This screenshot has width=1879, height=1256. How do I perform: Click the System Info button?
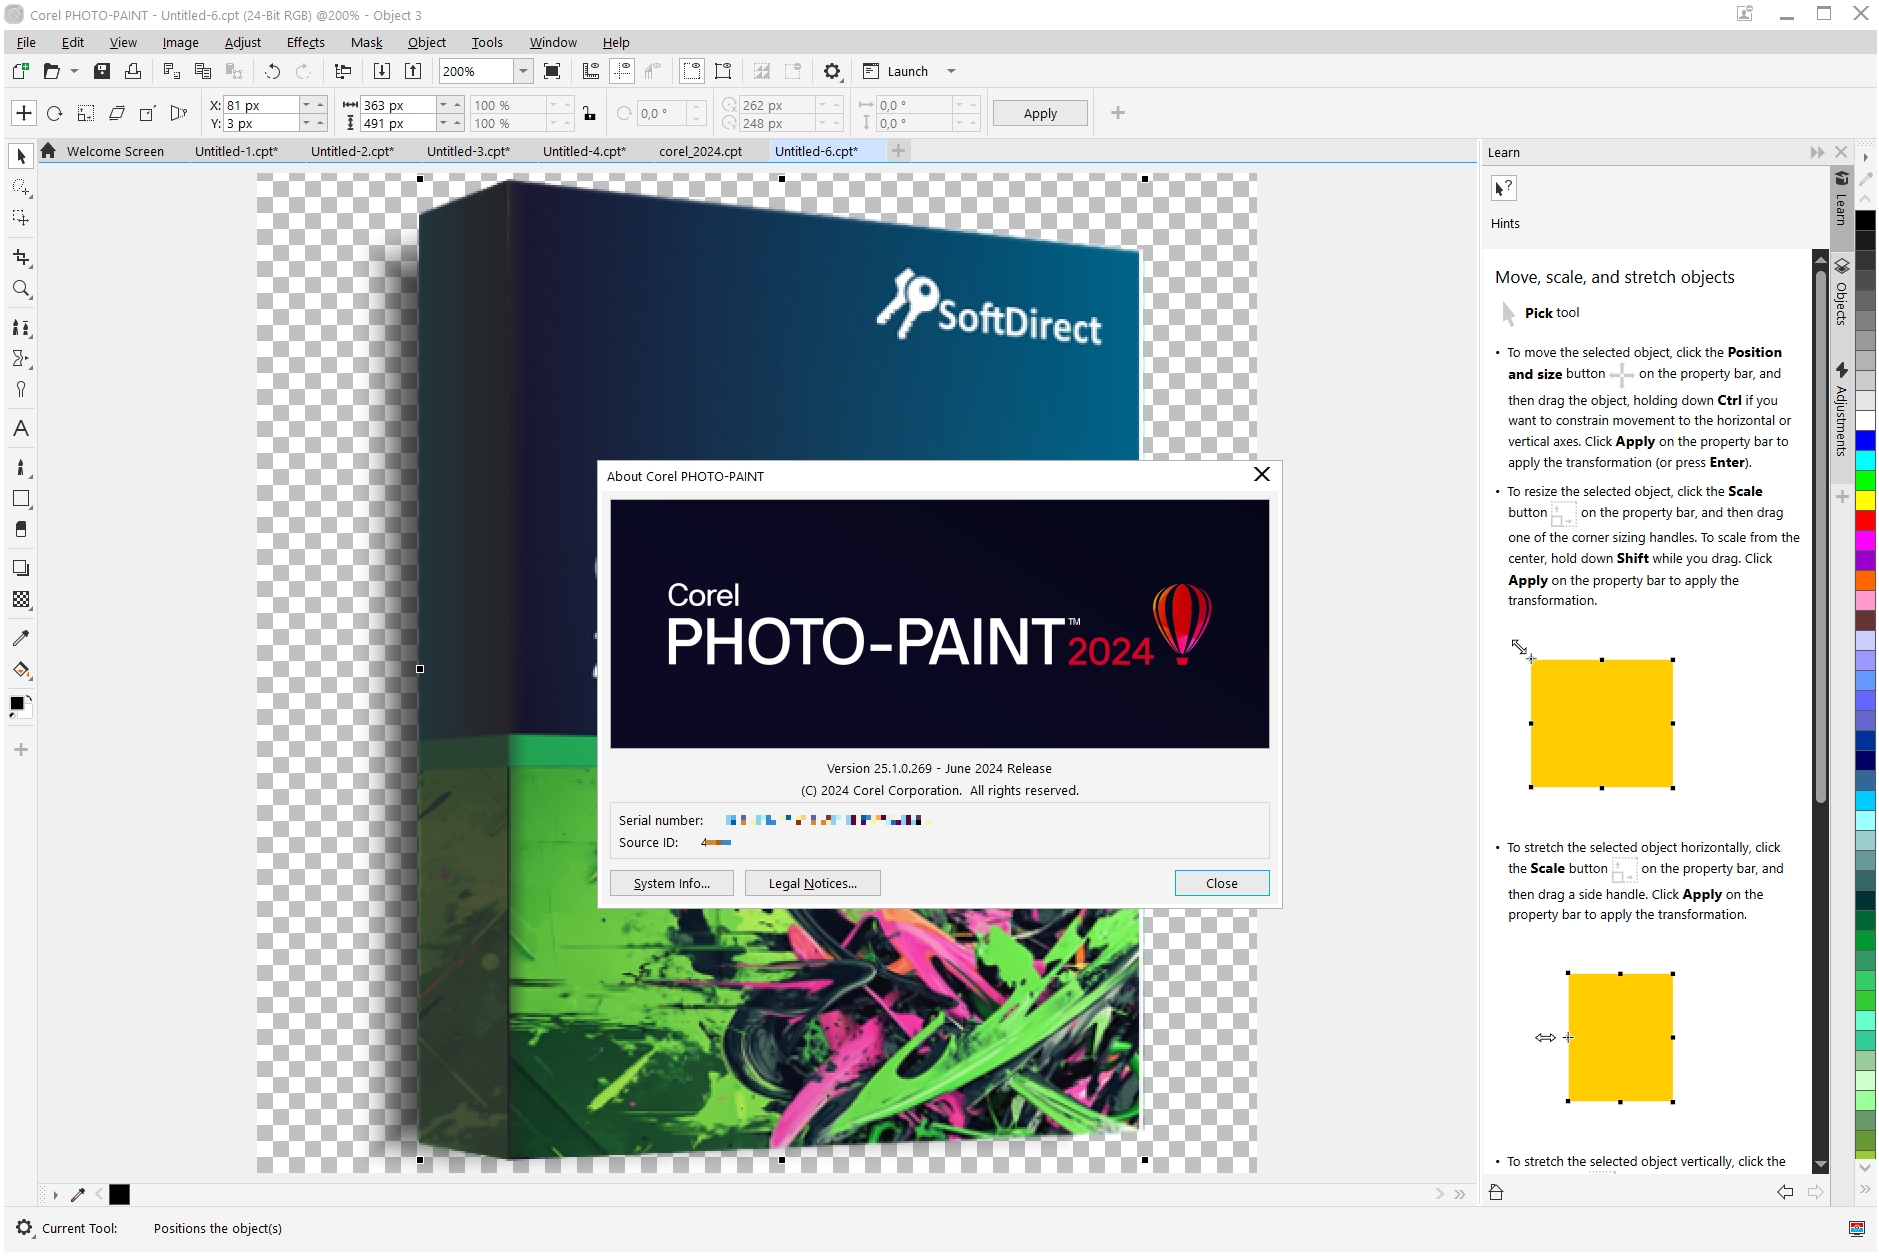[x=671, y=883]
